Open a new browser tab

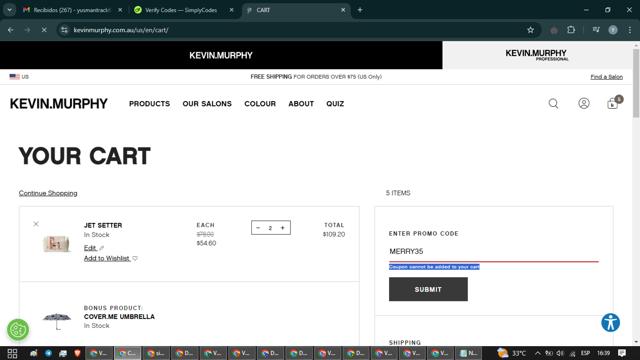pyautogui.click(x=360, y=10)
